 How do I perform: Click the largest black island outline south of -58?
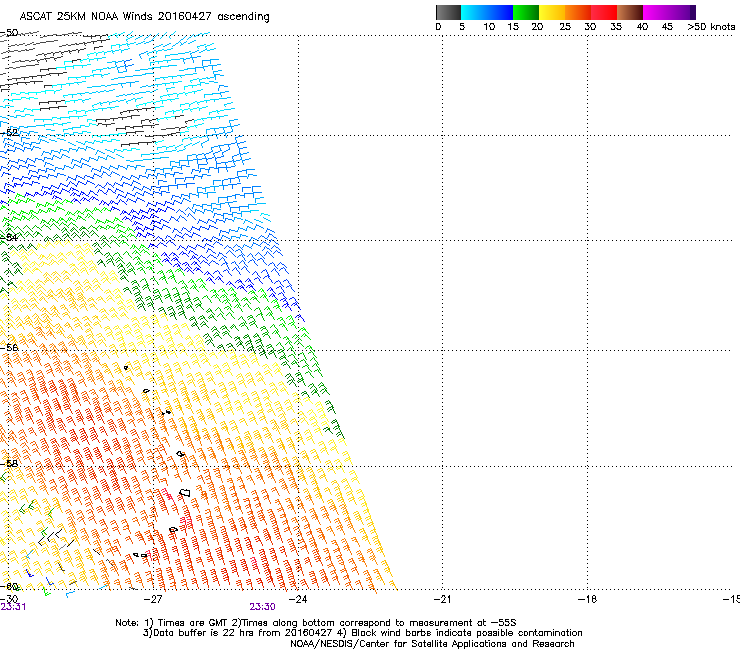pyautogui.click(x=185, y=492)
